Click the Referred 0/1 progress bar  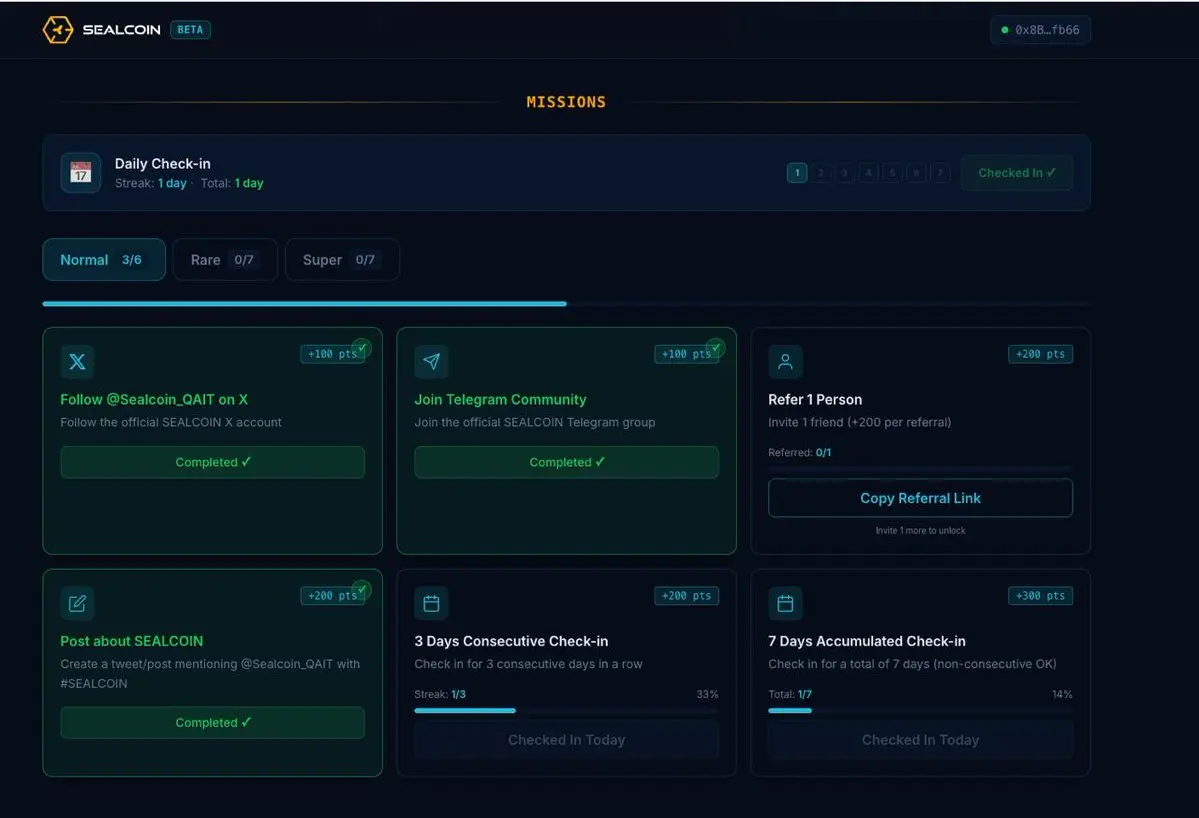click(921, 468)
